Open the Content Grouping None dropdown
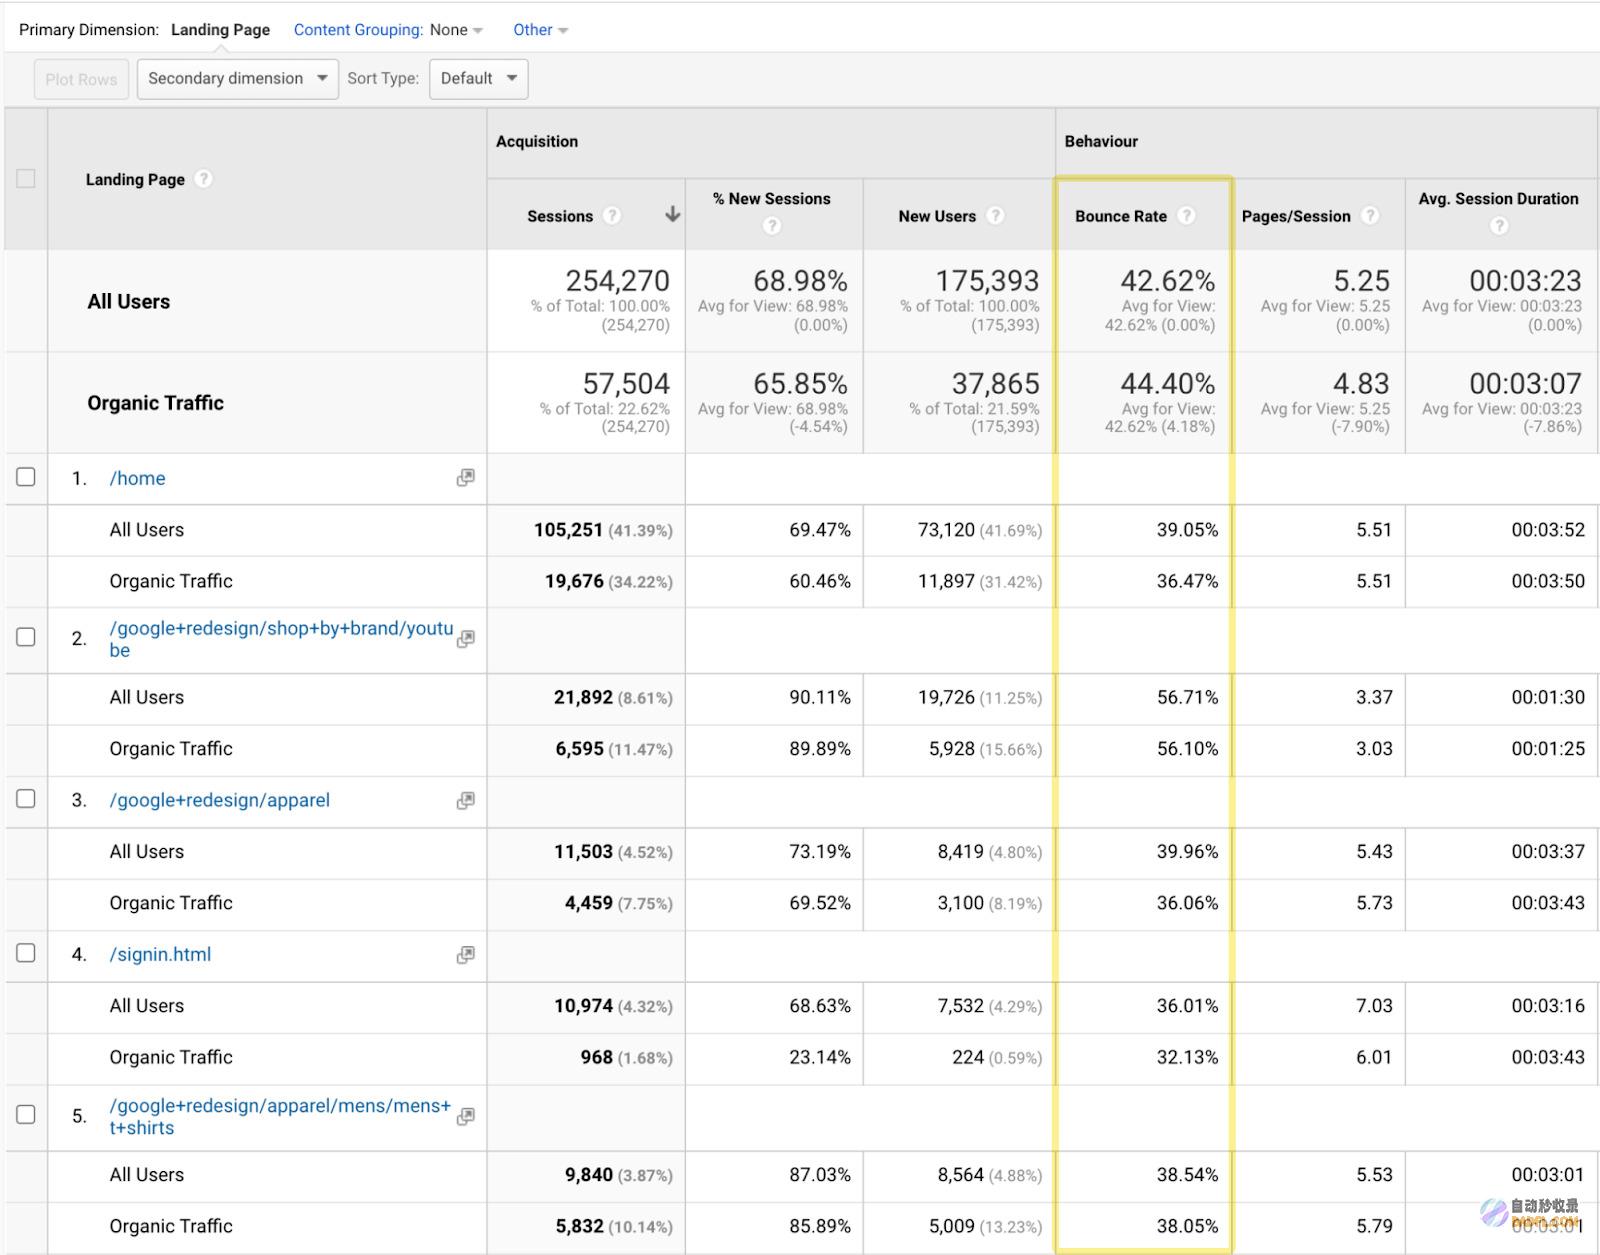1600x1255 pixels. point(456,30)
